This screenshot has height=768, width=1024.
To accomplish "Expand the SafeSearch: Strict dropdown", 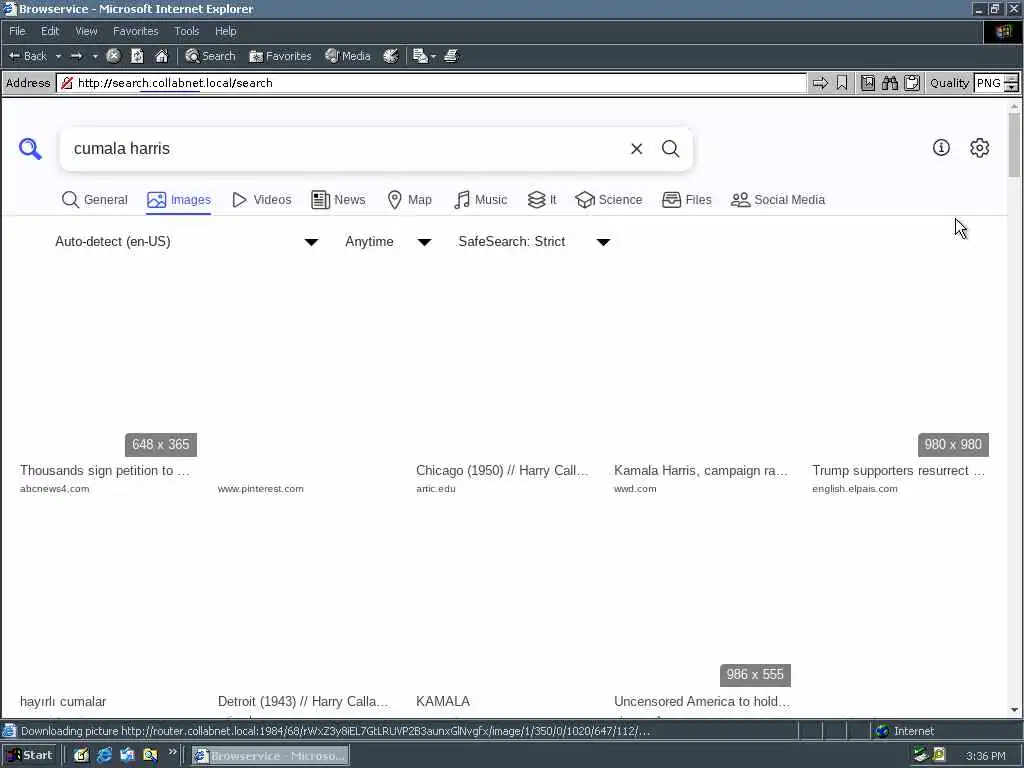I will (x=534, y=242).
